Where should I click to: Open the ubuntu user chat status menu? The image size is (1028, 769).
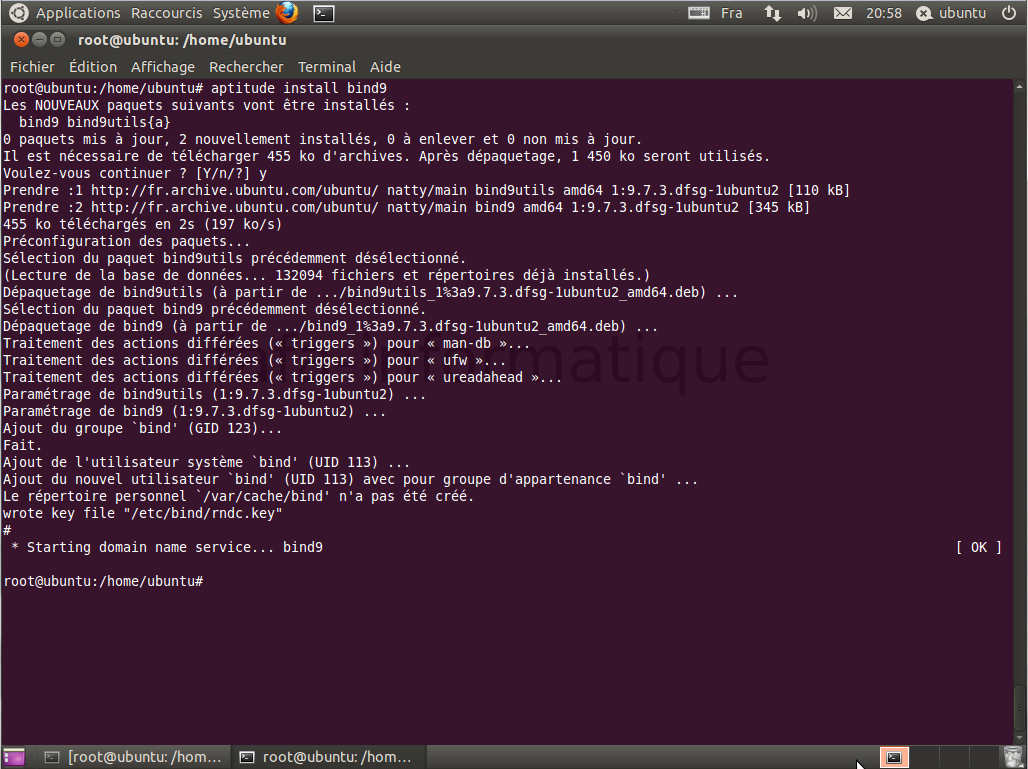[951, 13]
